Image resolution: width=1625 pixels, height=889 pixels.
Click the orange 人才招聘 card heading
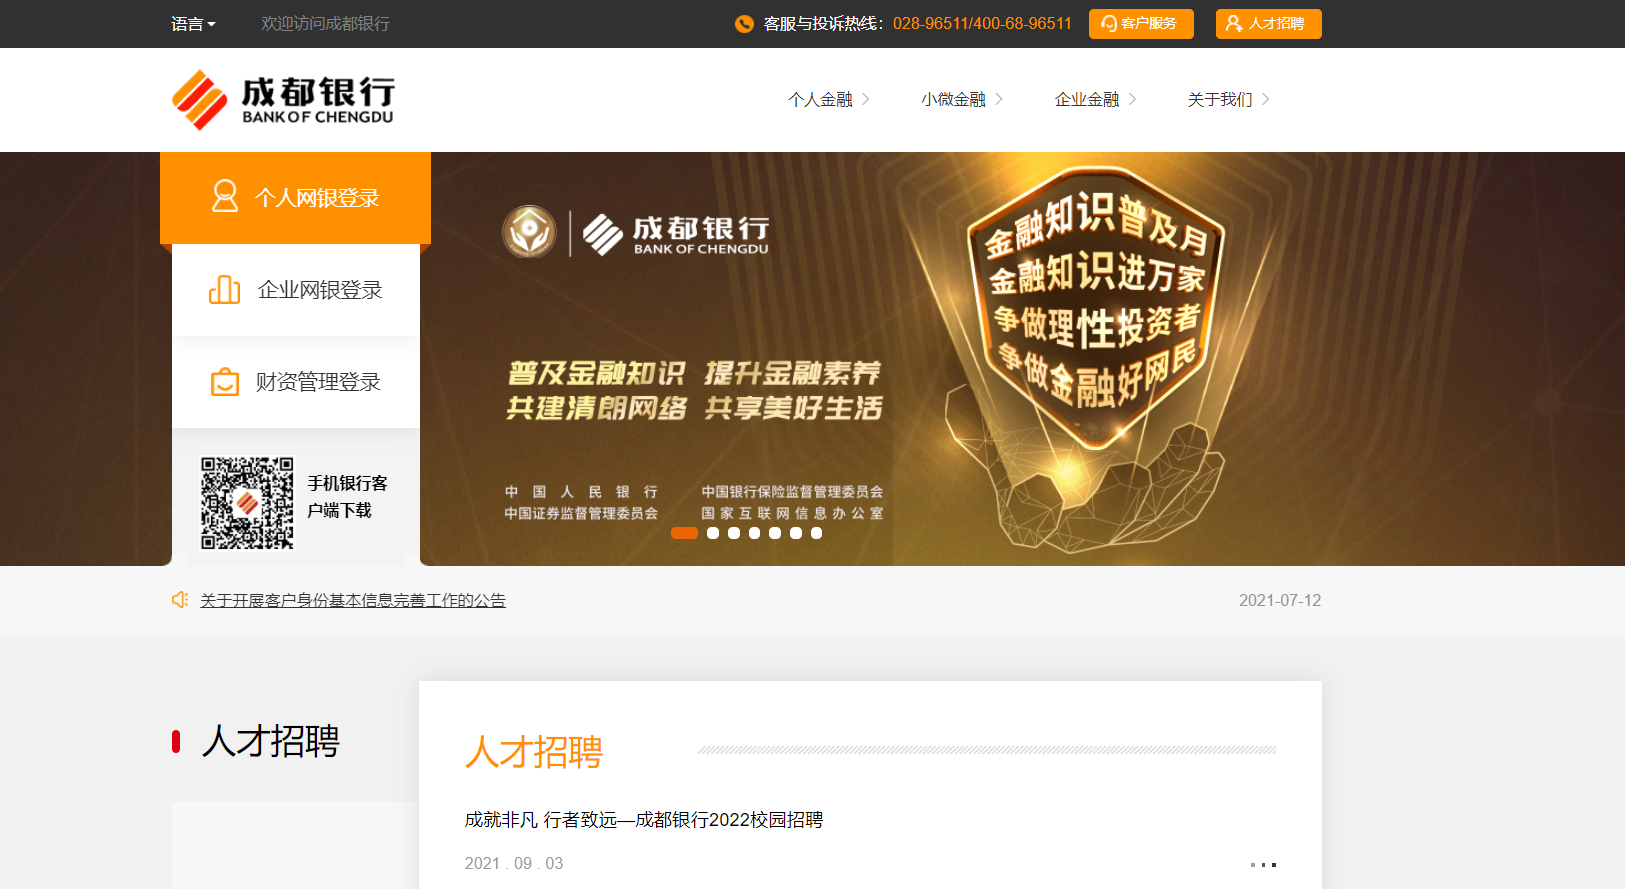click(534, 752)
